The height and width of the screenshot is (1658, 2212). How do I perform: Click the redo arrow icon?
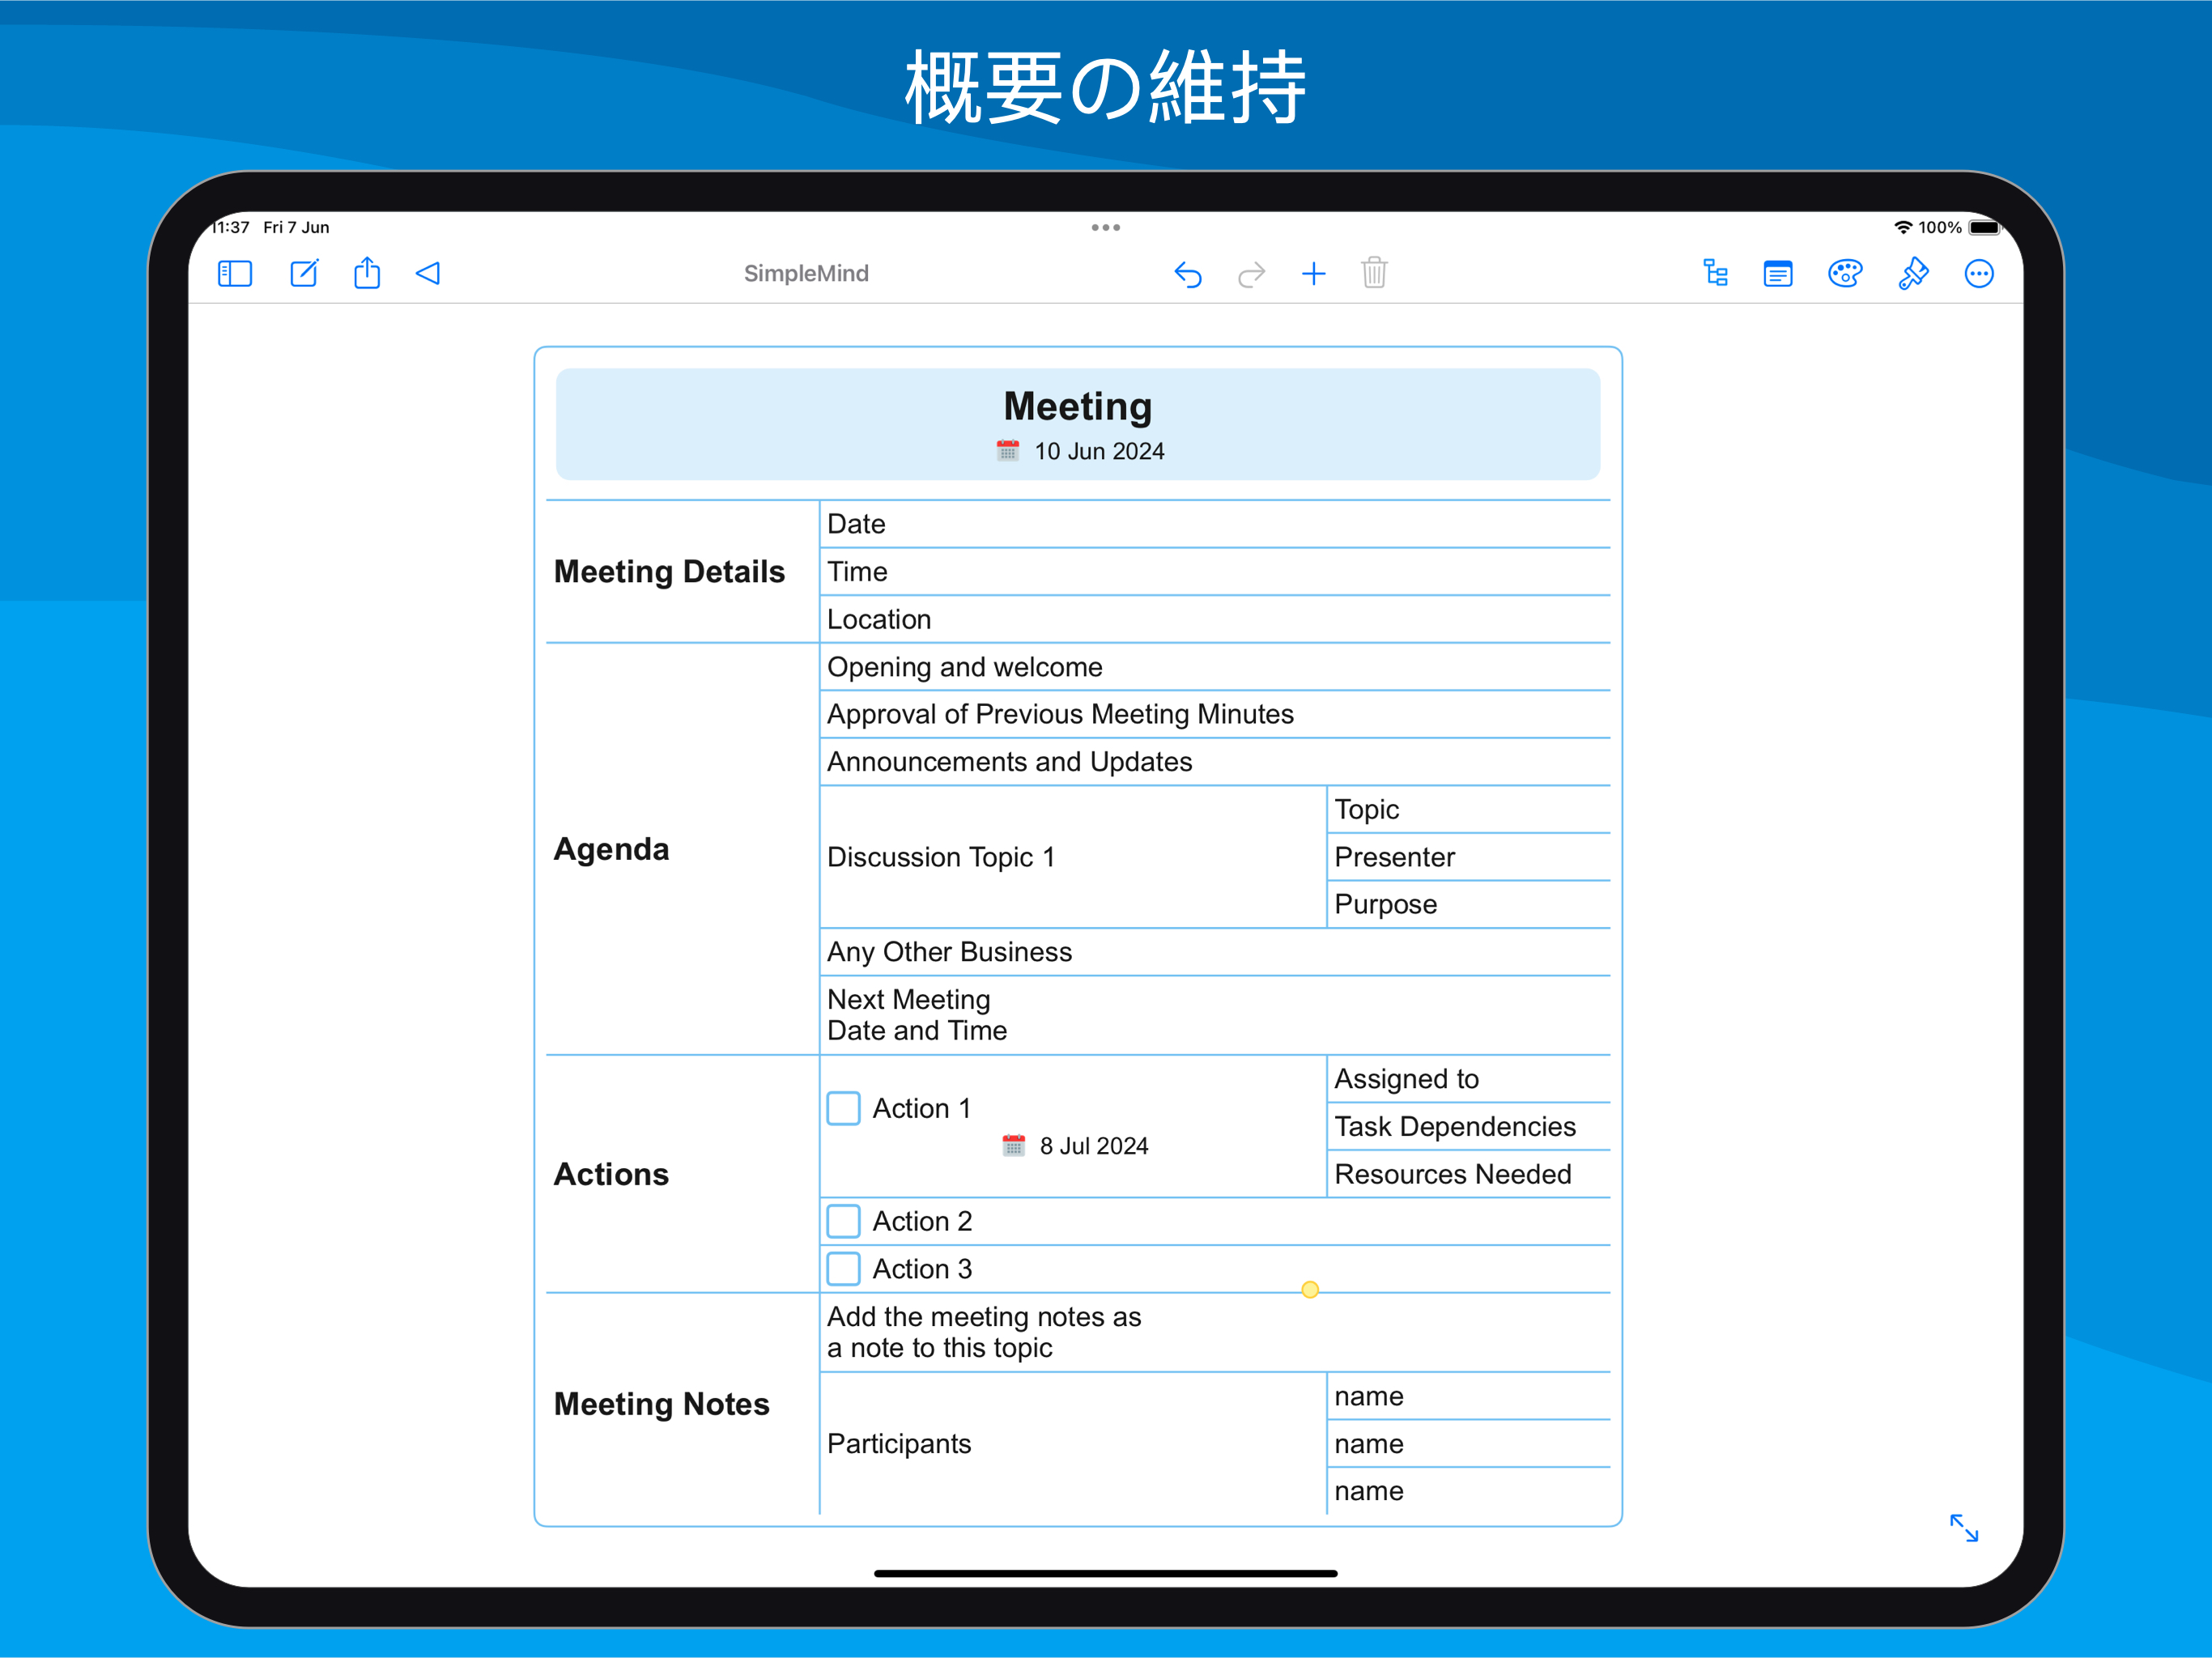(x=1251, y=274)
